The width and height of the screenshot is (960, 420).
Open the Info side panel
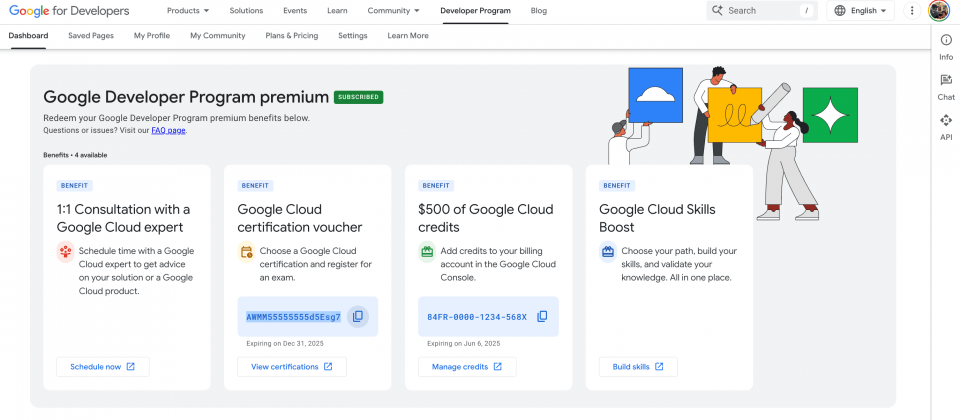click(946, 47)
